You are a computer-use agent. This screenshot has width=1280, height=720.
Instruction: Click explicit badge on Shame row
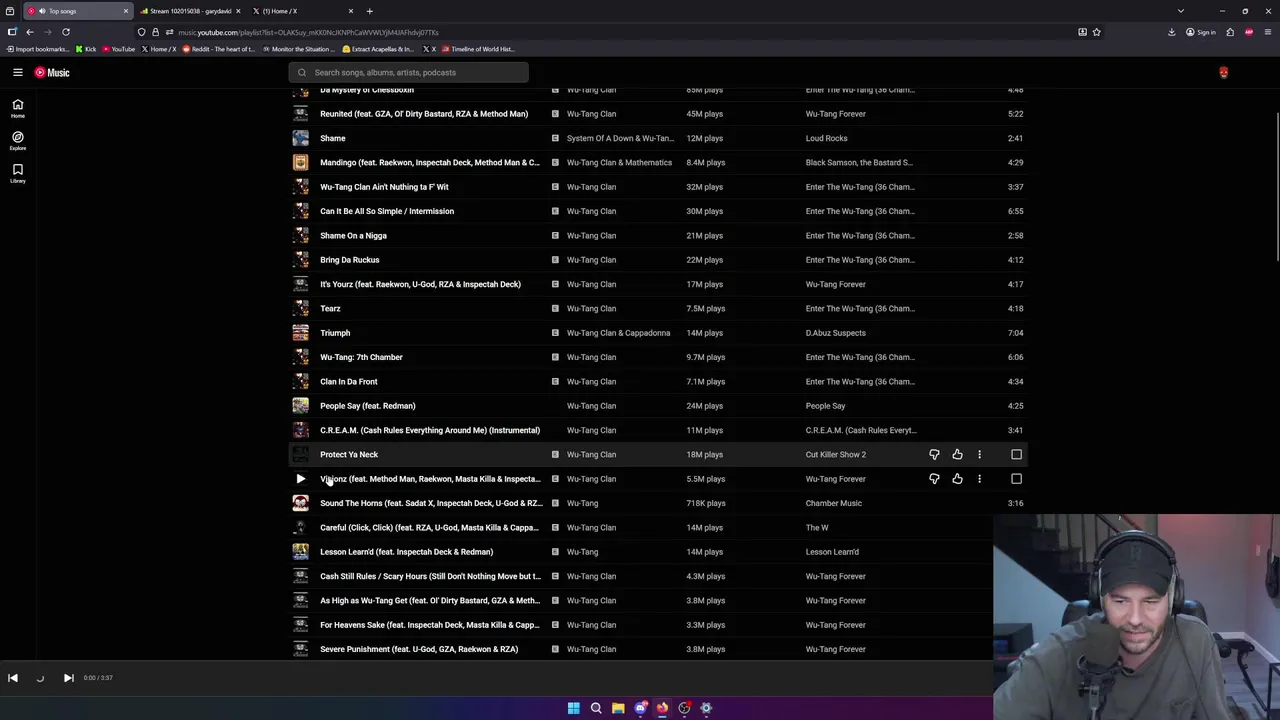pos(555,138)
